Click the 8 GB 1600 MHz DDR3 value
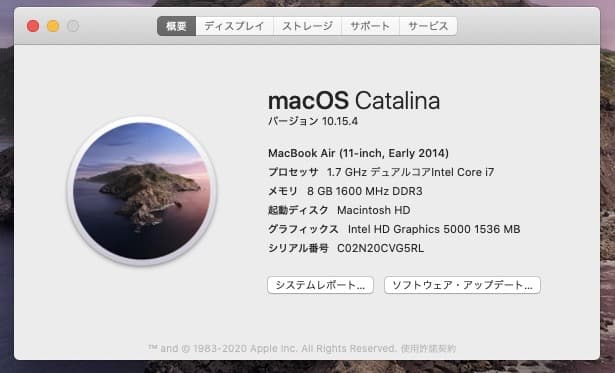 point(365,191)
